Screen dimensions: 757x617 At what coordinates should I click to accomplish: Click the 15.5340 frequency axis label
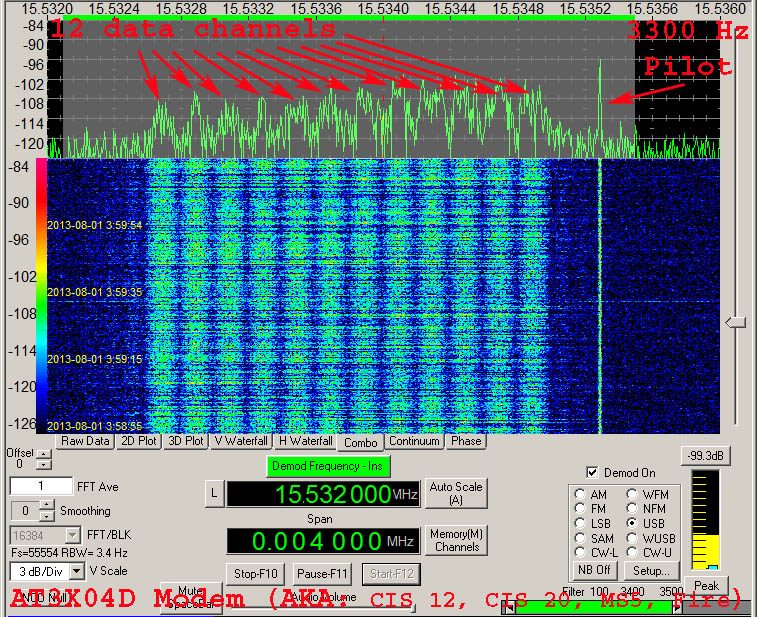pos(383,8)
